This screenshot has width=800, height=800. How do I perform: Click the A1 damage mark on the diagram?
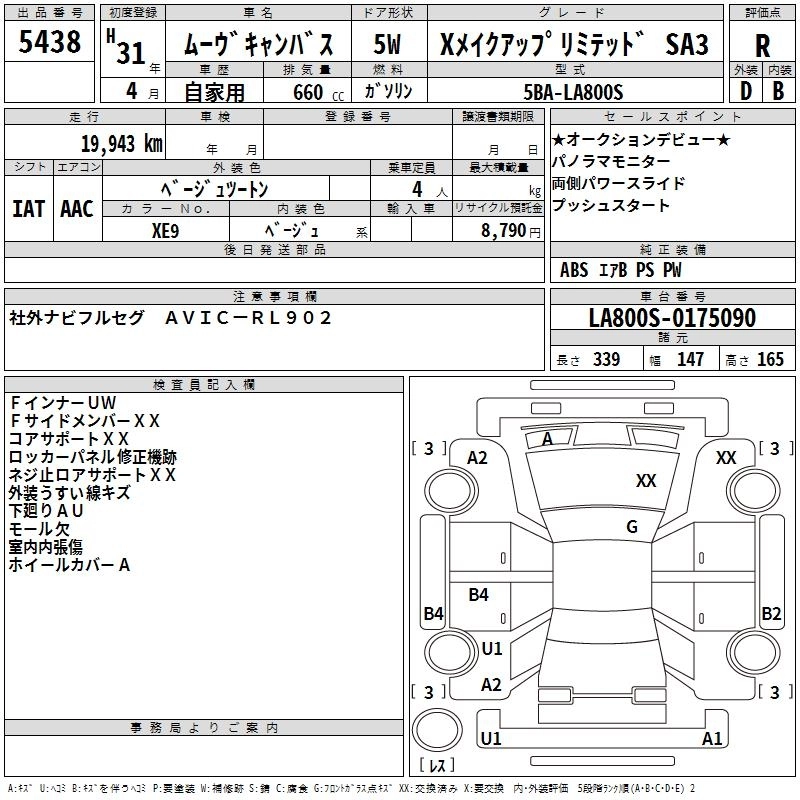tap(712, 739)
